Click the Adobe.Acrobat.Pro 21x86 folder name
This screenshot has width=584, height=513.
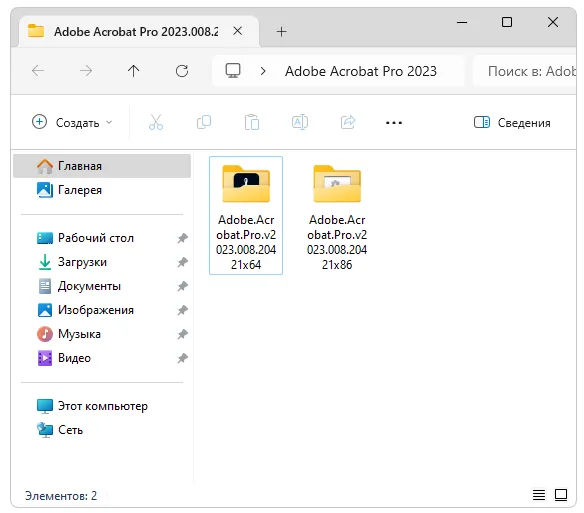337,242
